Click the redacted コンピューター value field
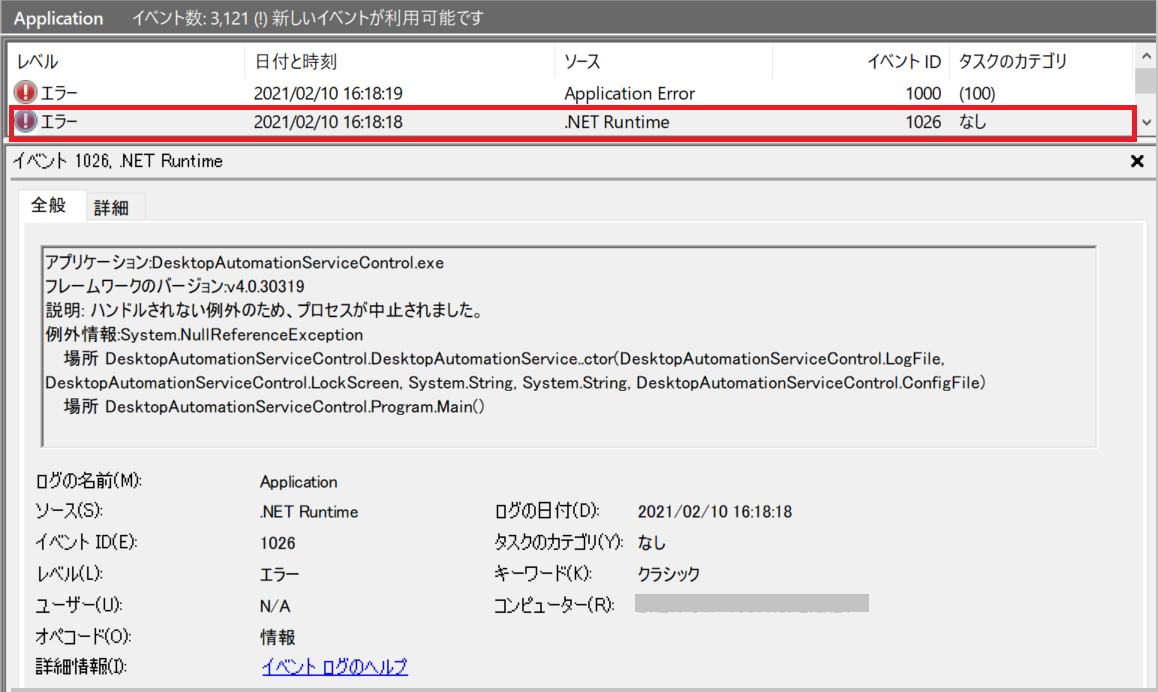 (x=752, y=603)
